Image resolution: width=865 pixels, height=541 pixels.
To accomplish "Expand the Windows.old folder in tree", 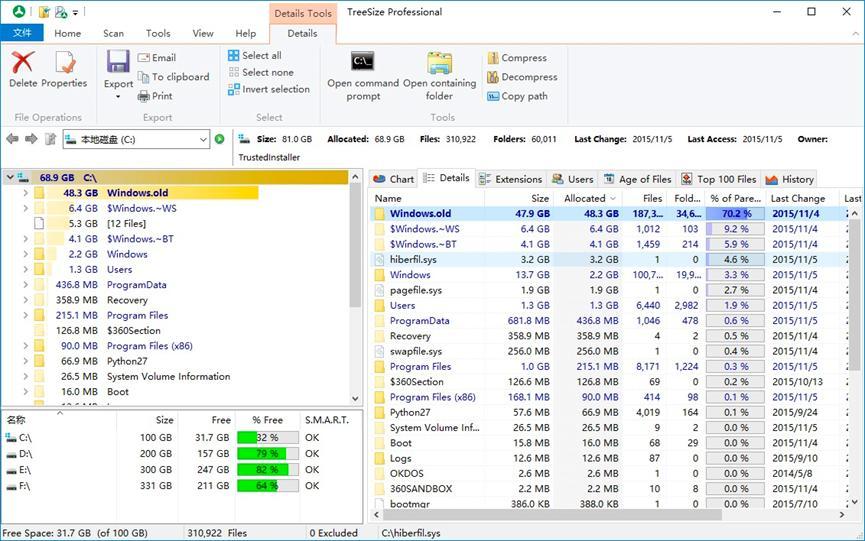I will tap(25, 193).
